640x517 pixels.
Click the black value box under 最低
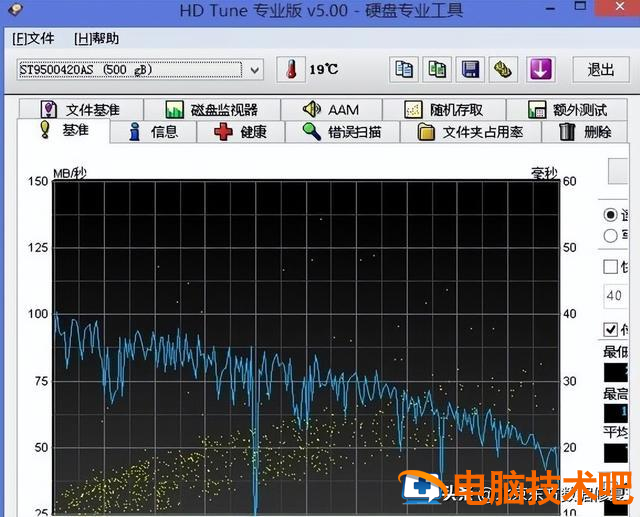point(616,372)
